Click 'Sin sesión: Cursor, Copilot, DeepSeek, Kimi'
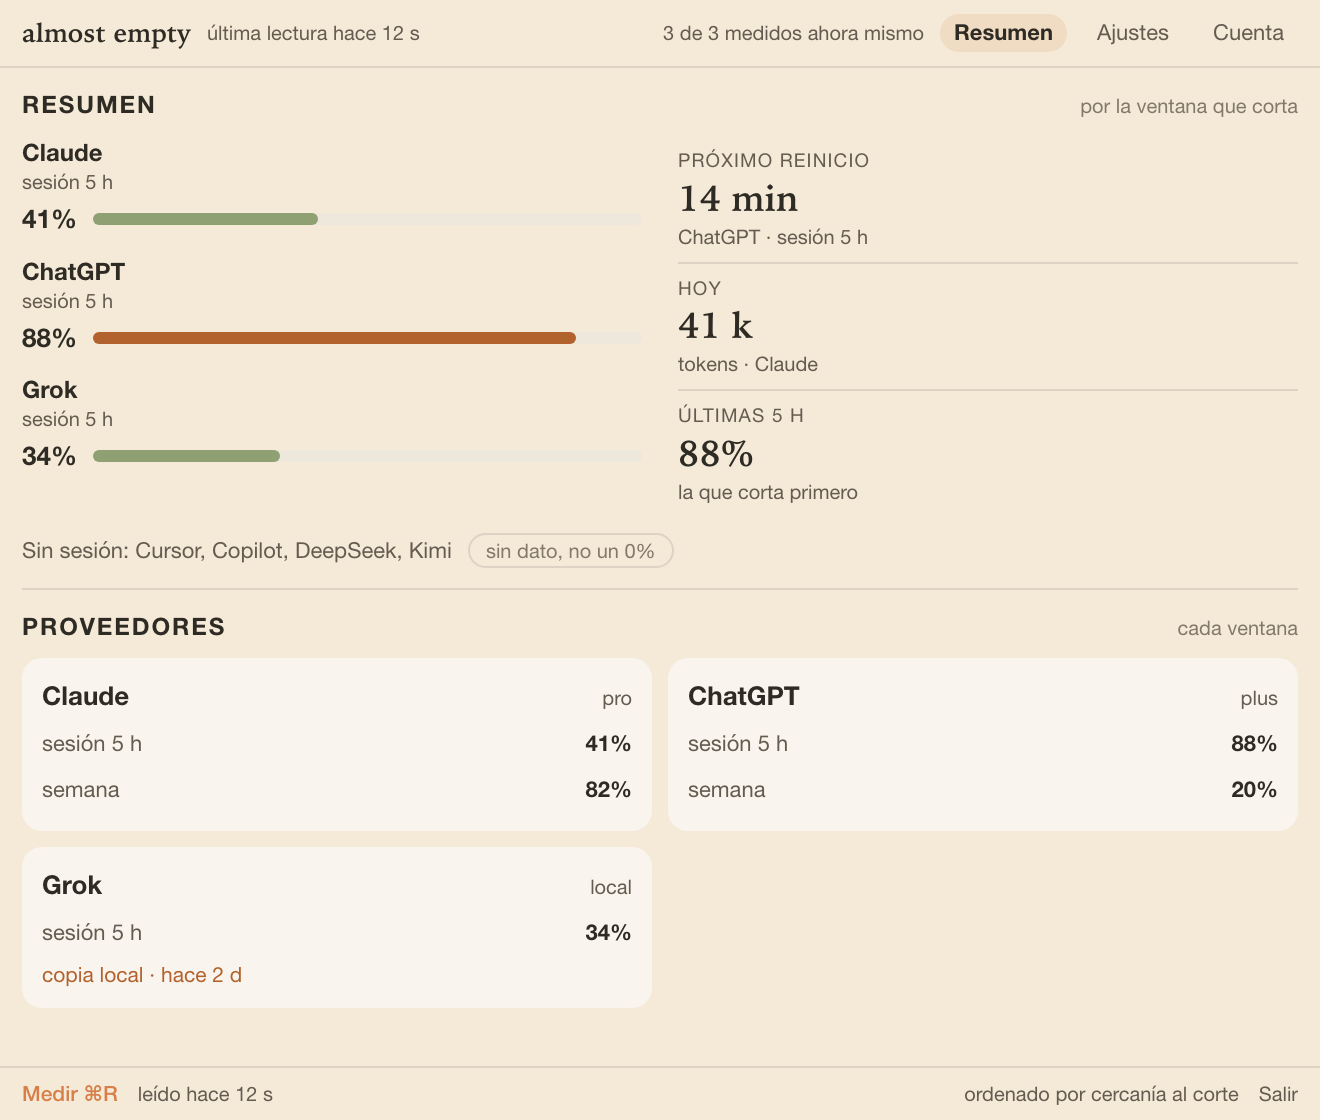The height and width of the screenshot is (1120, 1320). (237, 551)
